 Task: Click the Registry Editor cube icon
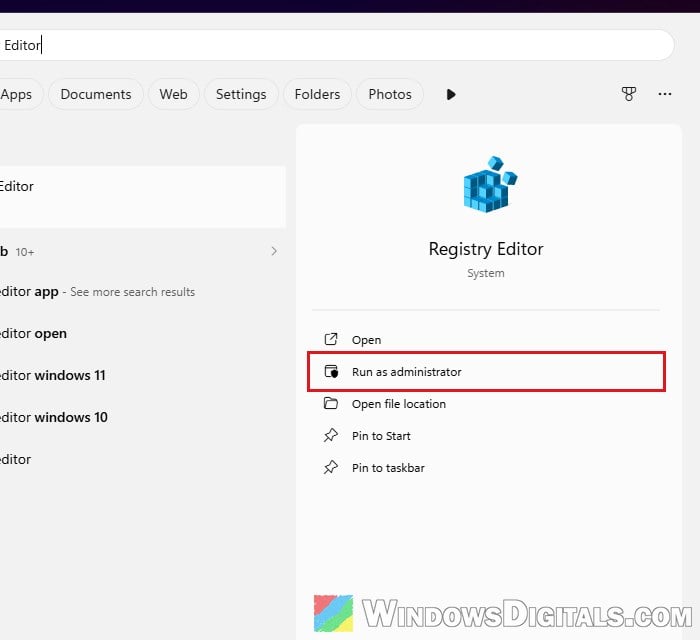490,184
